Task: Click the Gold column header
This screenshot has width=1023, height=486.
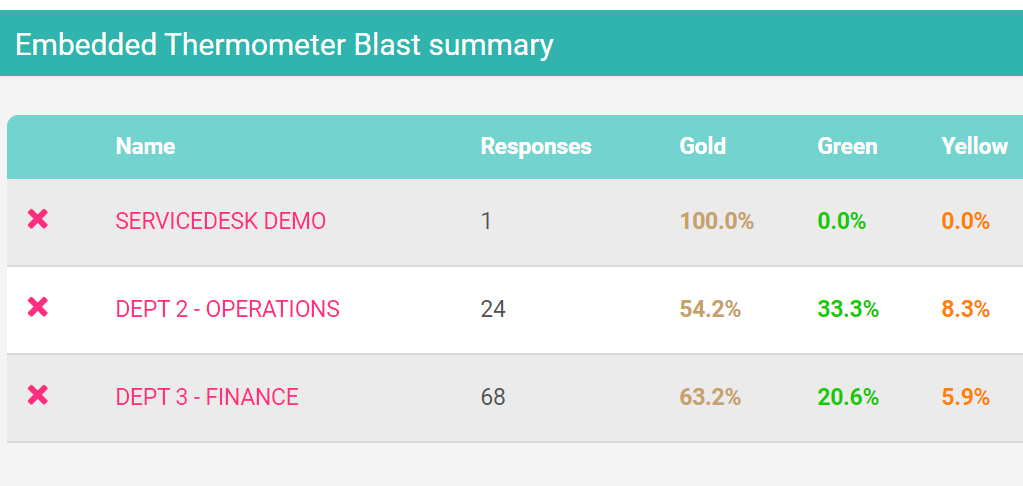Action: click(x=703, y=146)
